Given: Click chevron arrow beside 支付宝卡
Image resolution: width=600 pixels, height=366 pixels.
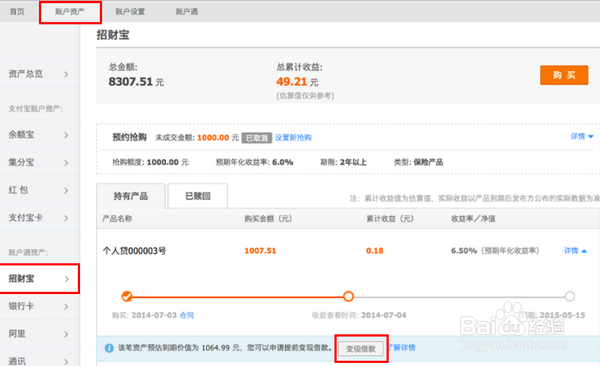Looking at the screenshot, I should tap(66, 218).
